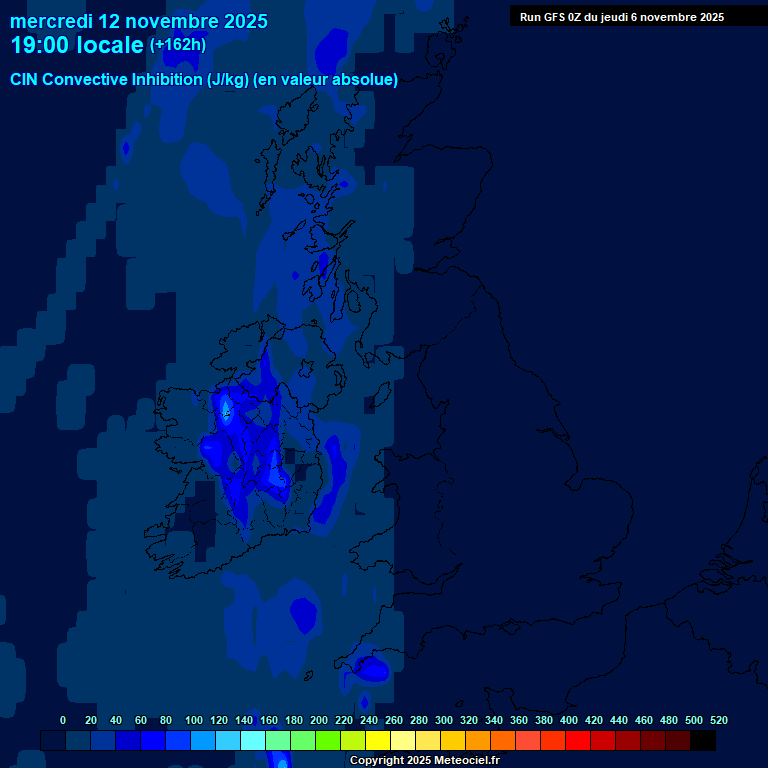This screenshot has width=768, height=768.
Task: Click the blue spot near Cornwall's coast
Action: click(372, 669)
